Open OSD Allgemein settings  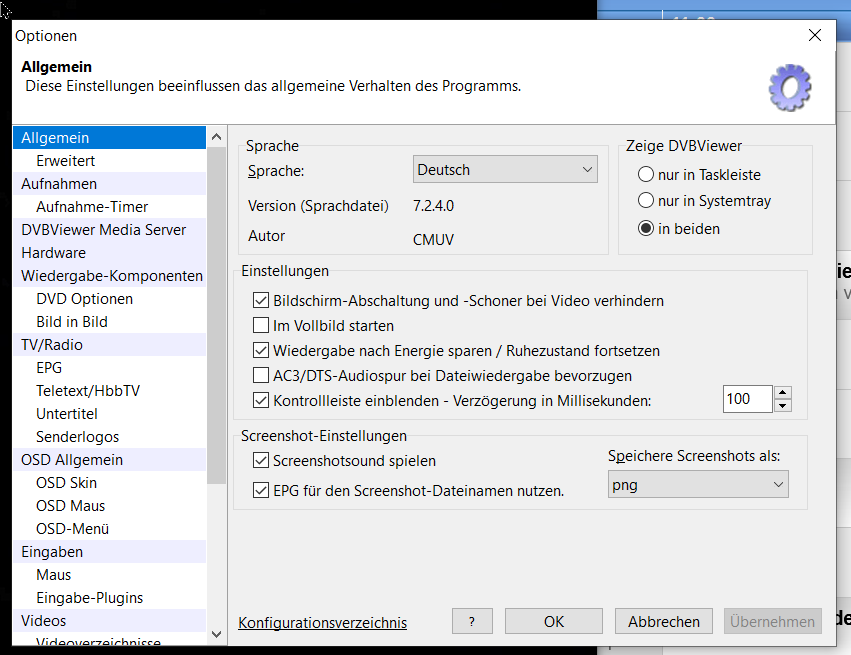click(x=109, y=460)
